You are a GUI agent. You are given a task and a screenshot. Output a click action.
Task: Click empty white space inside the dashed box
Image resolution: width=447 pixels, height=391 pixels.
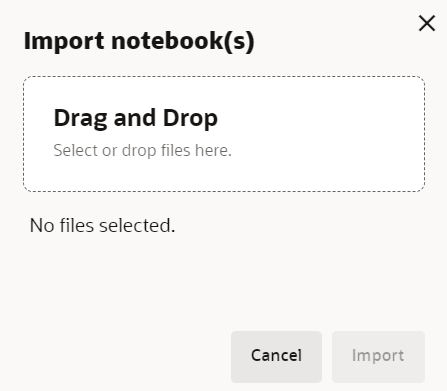coord(327,133)
